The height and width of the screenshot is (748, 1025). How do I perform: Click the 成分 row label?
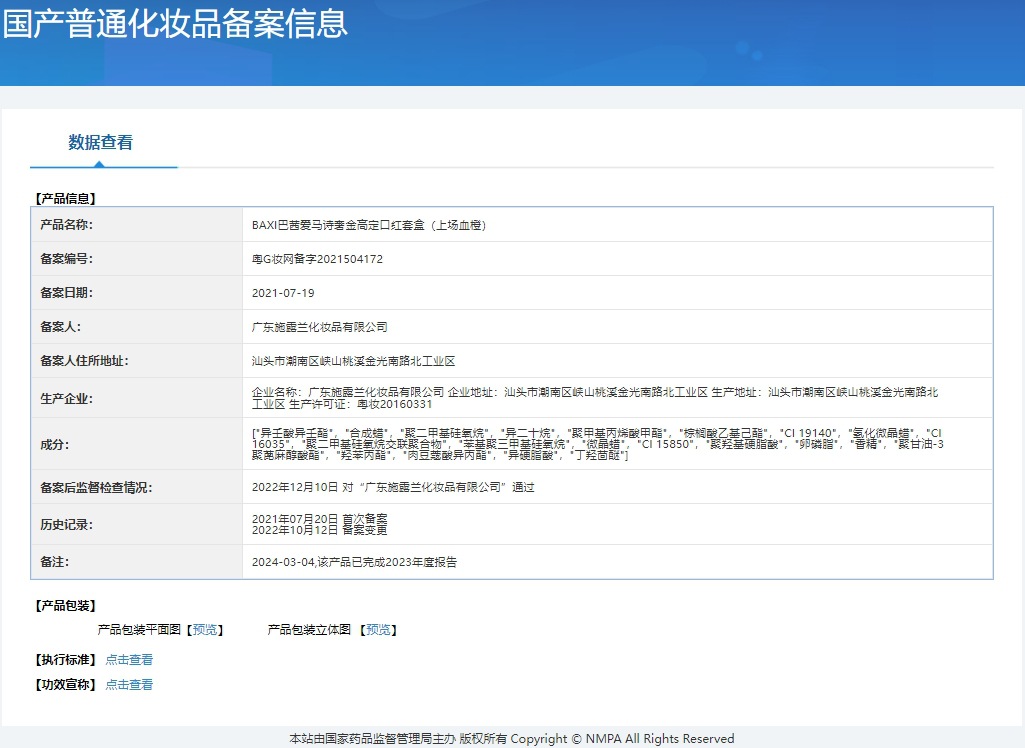(x=55, y=445)
